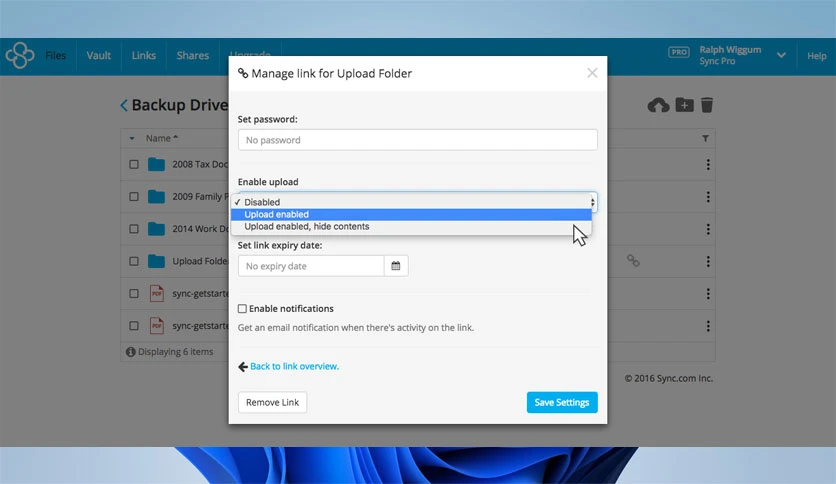Screen dimensions: 836x484
Task: Click the 2009 Family folder icon
Action: pyautogui.click(x=156, y=197)
